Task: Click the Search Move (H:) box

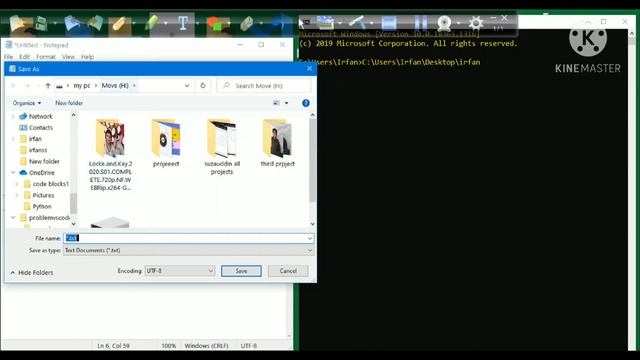Action: pos(264,86)
